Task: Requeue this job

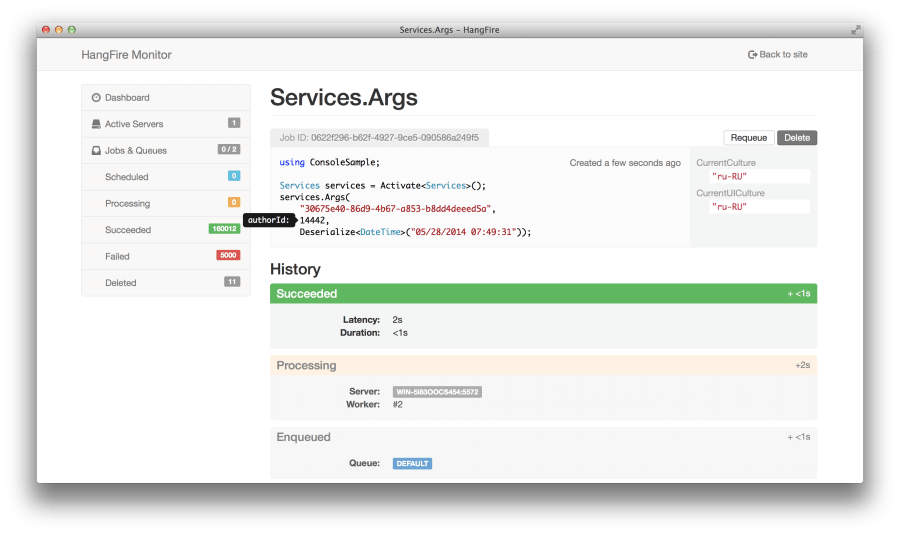Action: (748, 138)
